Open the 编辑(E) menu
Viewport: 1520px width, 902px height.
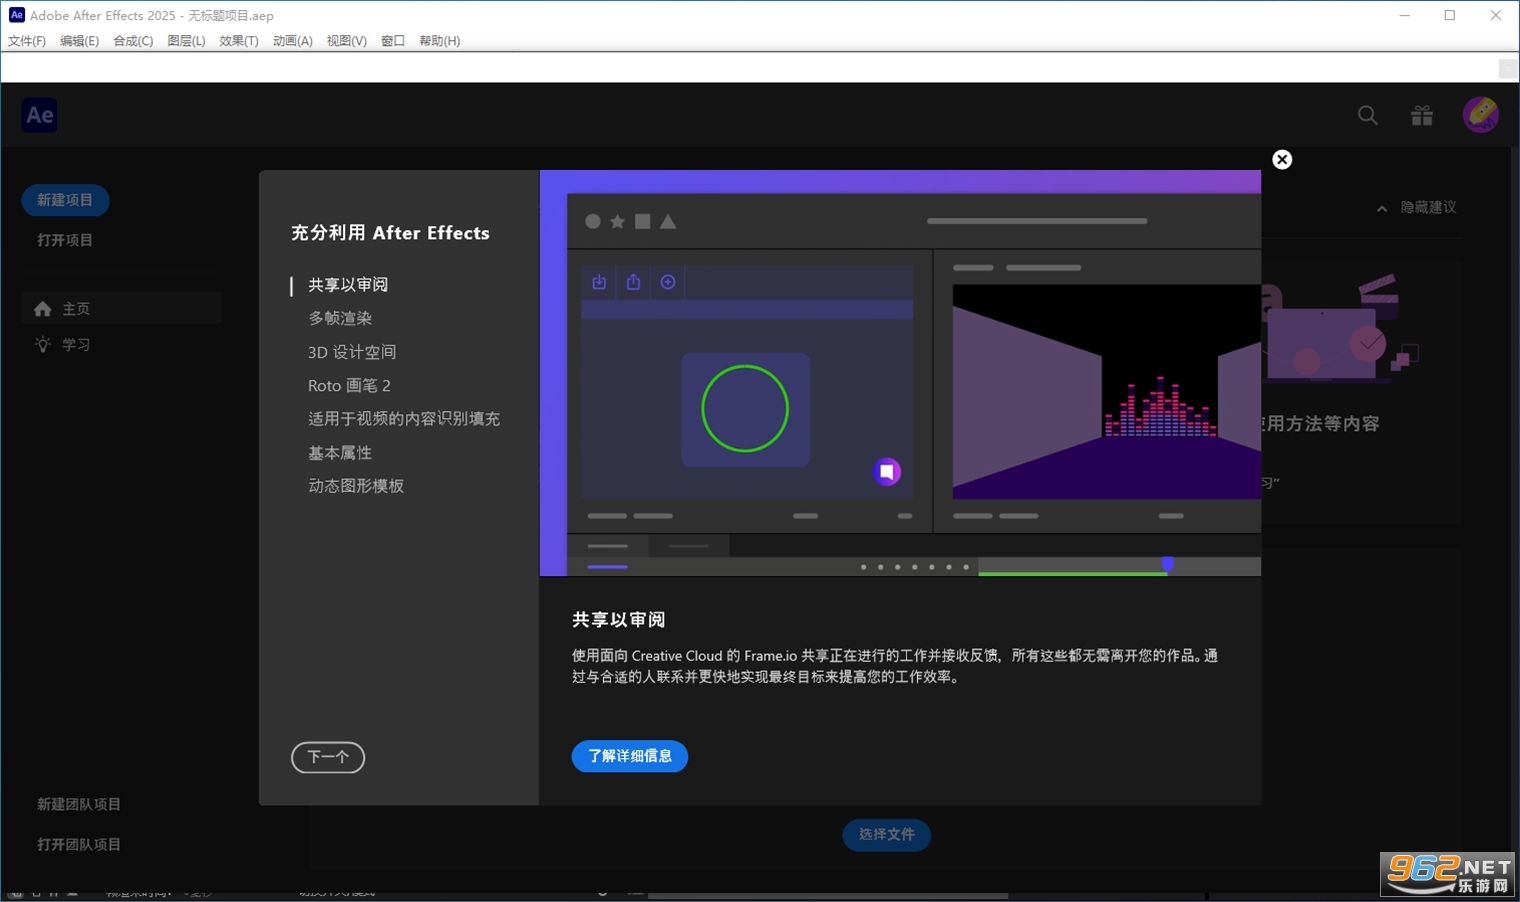(x=79, y=41)
